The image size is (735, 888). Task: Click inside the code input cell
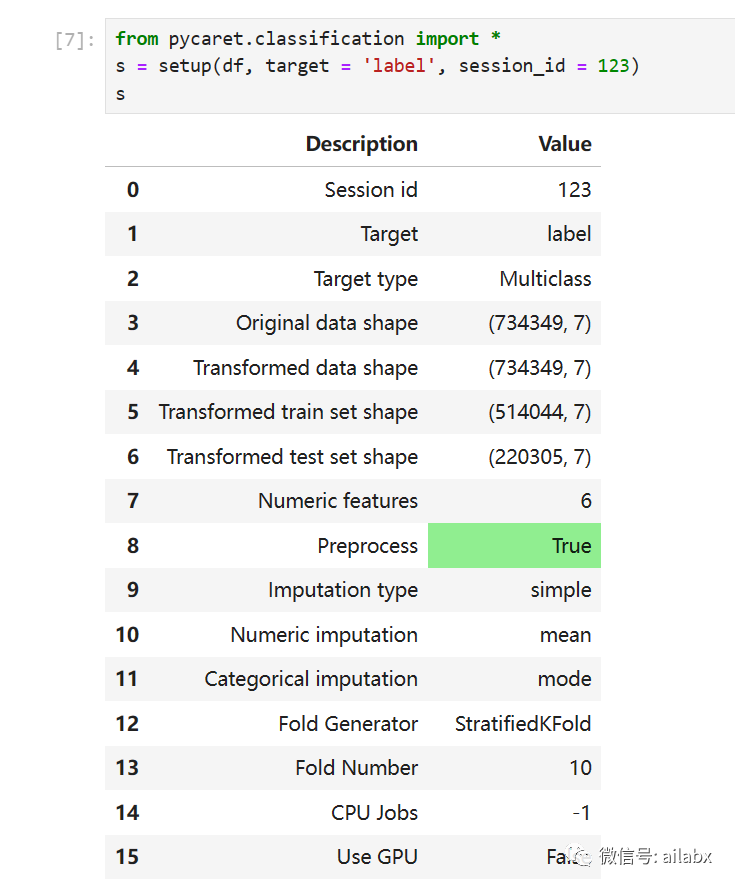(x=420, y=66)
